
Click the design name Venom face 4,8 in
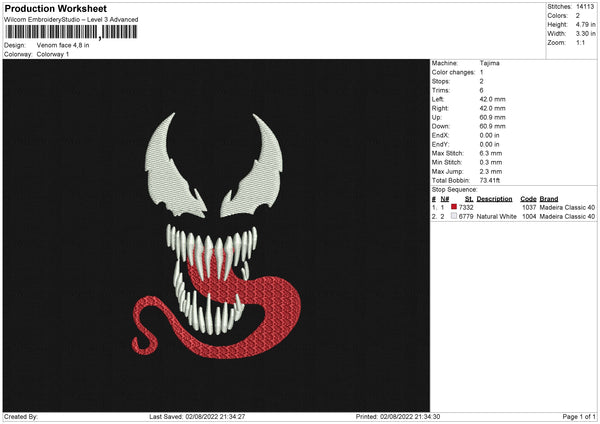pyautogui.click(x=63, y=46)
